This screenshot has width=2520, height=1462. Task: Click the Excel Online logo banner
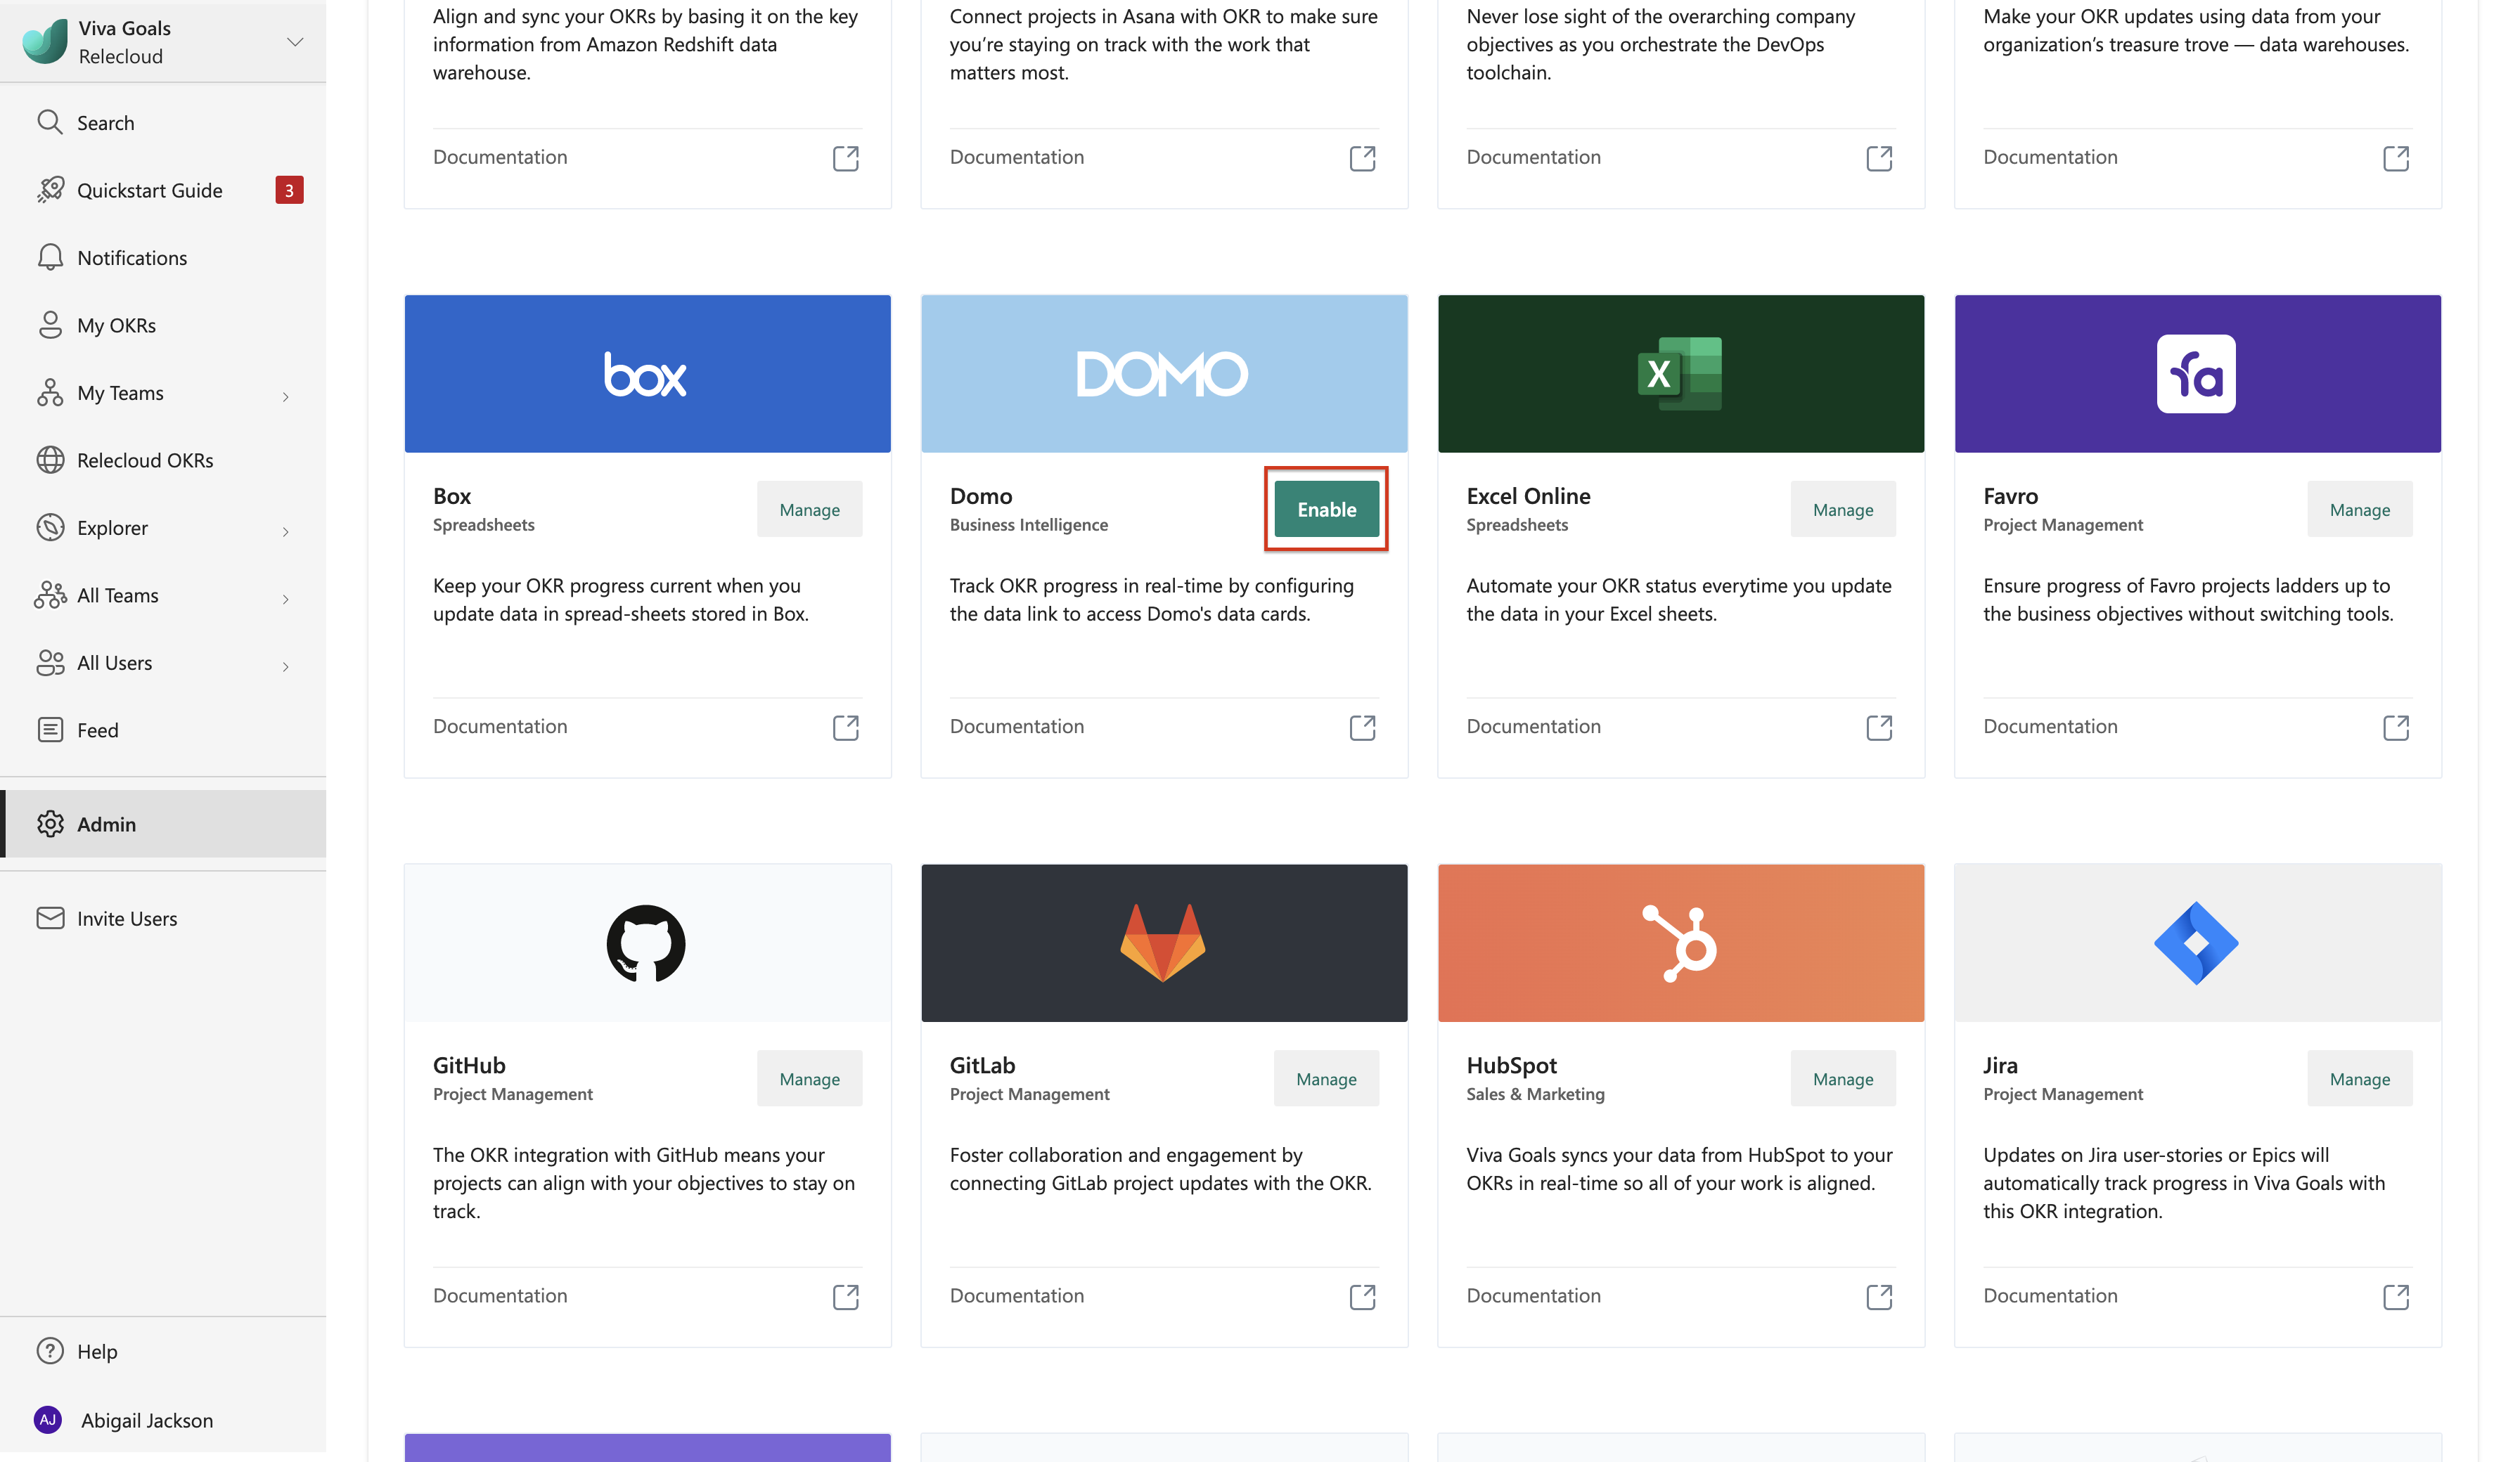coord(1680,373)
